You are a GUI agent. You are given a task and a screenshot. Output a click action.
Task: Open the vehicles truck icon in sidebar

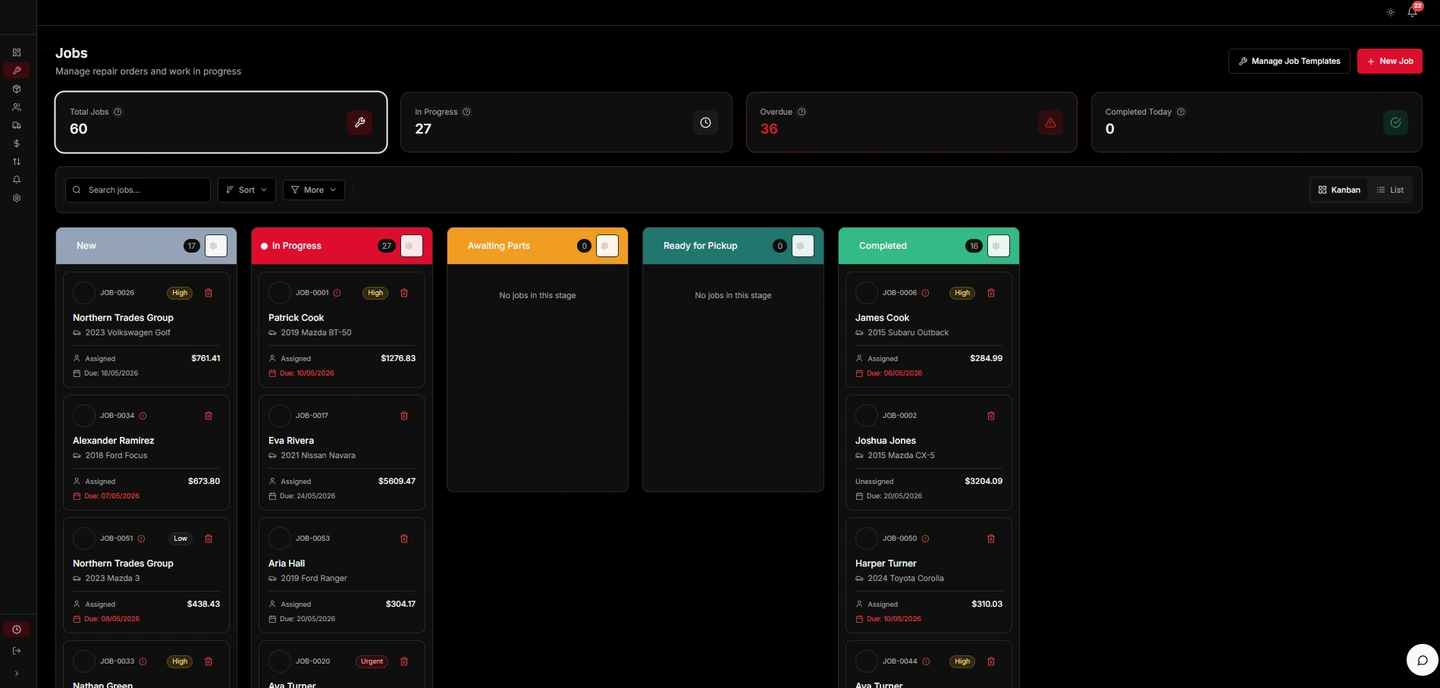[x=16, y=125]
